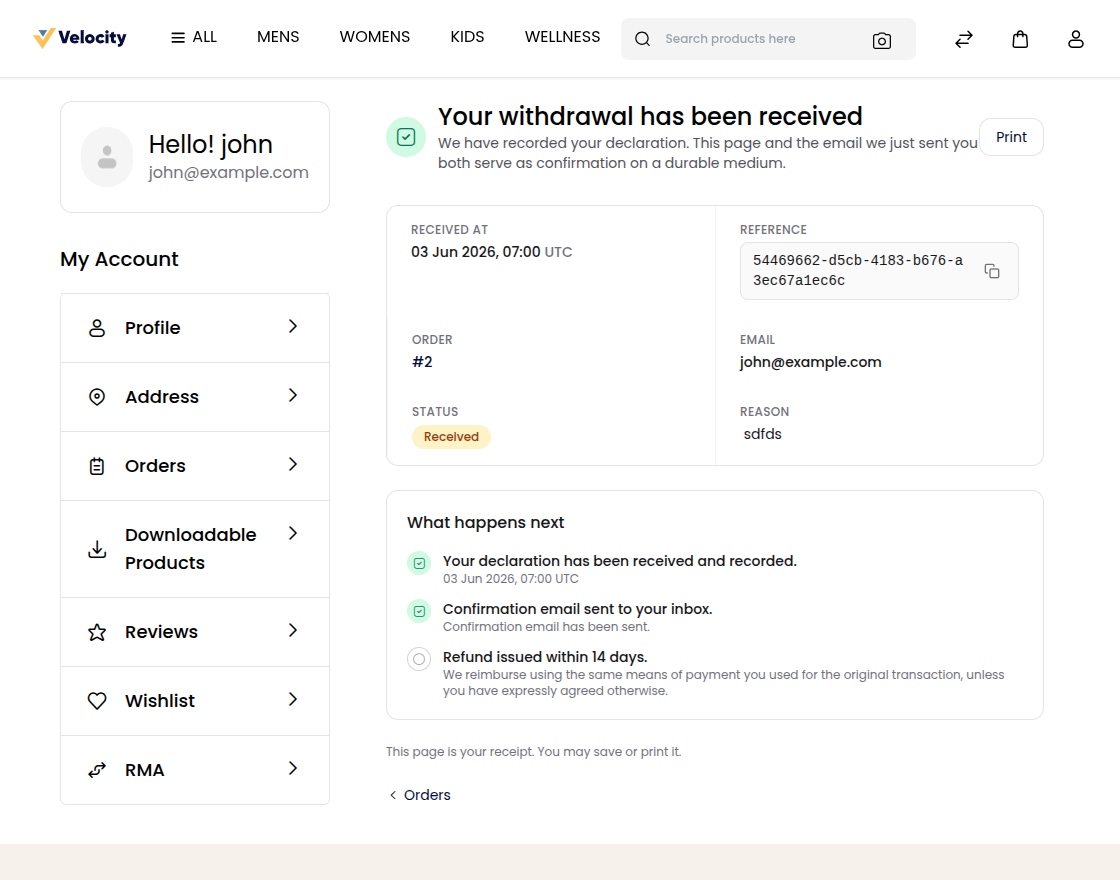Click the Address location pin icon
The image size is (1120, 880).
(97, 397)
